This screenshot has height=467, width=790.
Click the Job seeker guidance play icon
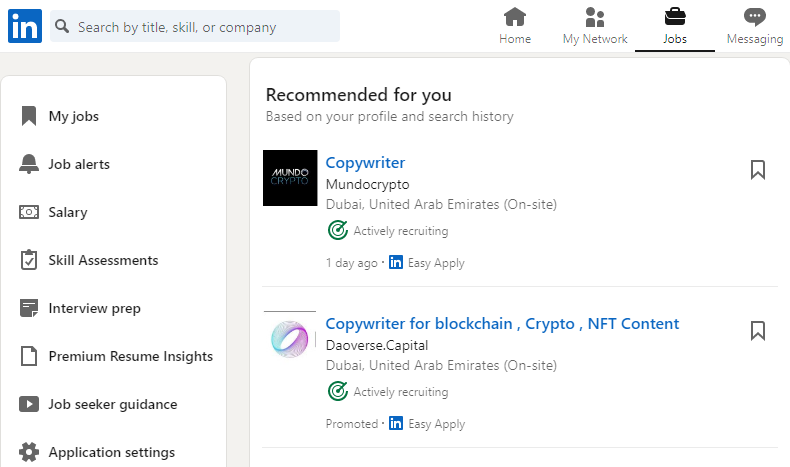29,404
